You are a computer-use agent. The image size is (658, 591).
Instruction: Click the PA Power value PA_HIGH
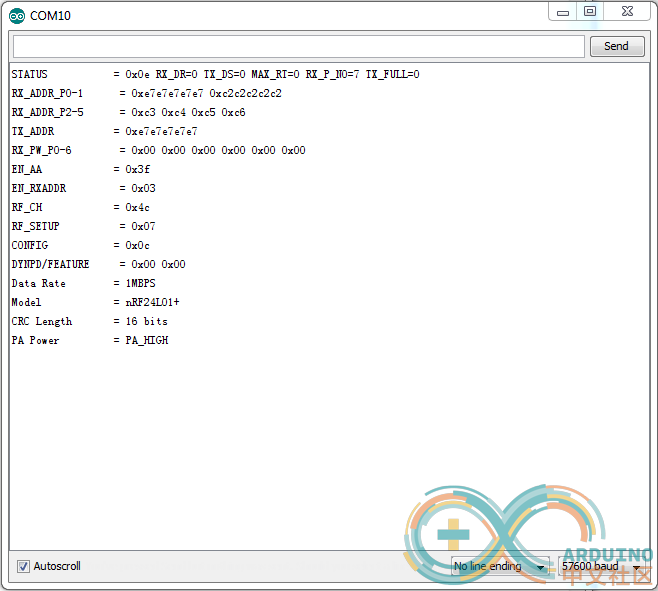click(146, 340)
